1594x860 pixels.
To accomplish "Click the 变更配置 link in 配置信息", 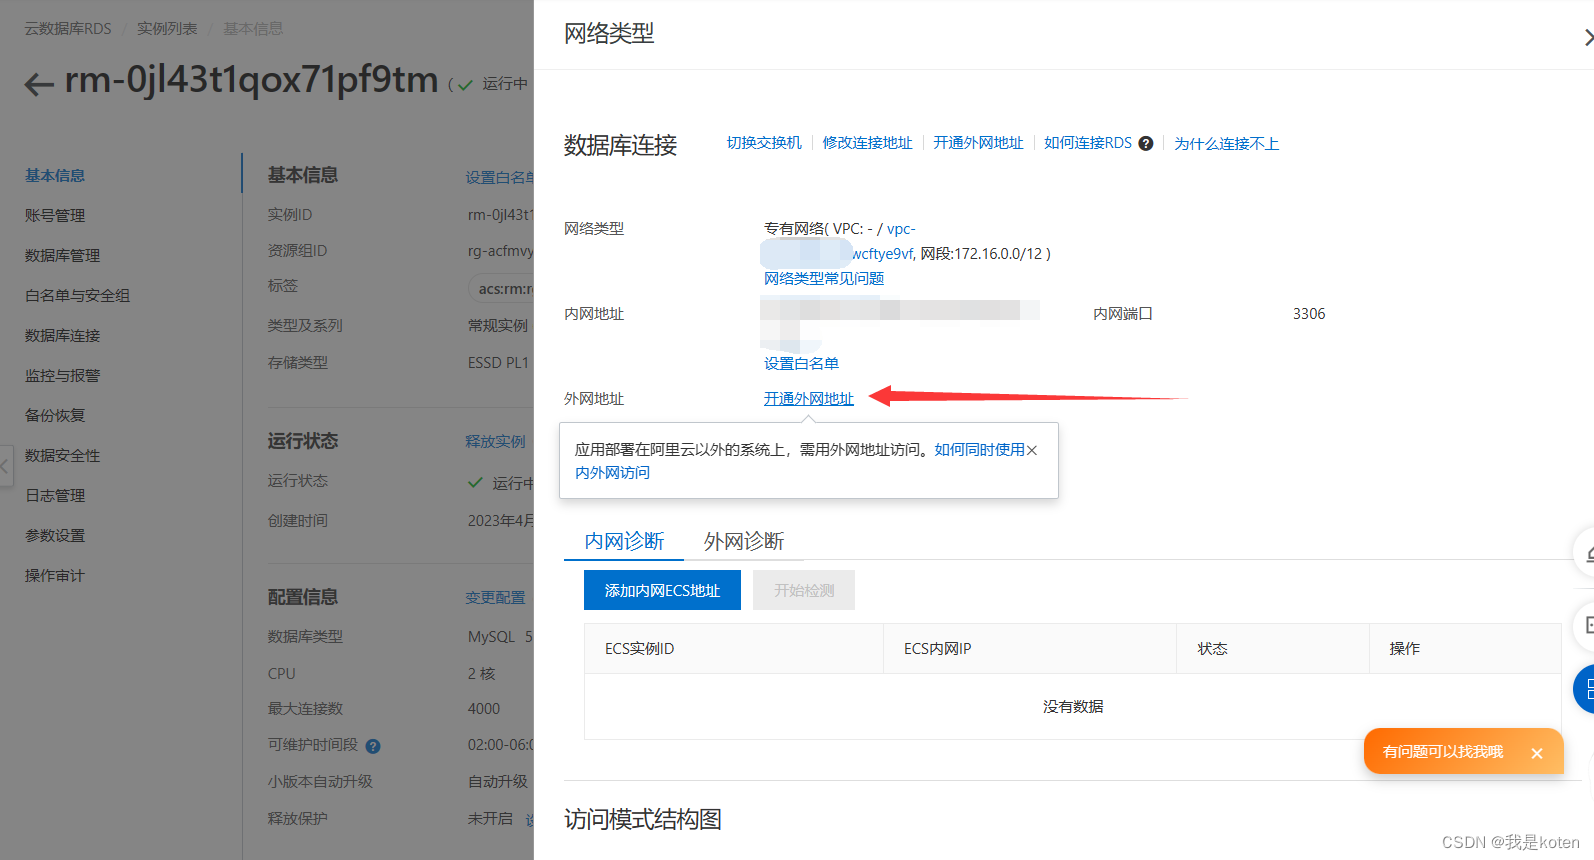I will click(495, 597).
